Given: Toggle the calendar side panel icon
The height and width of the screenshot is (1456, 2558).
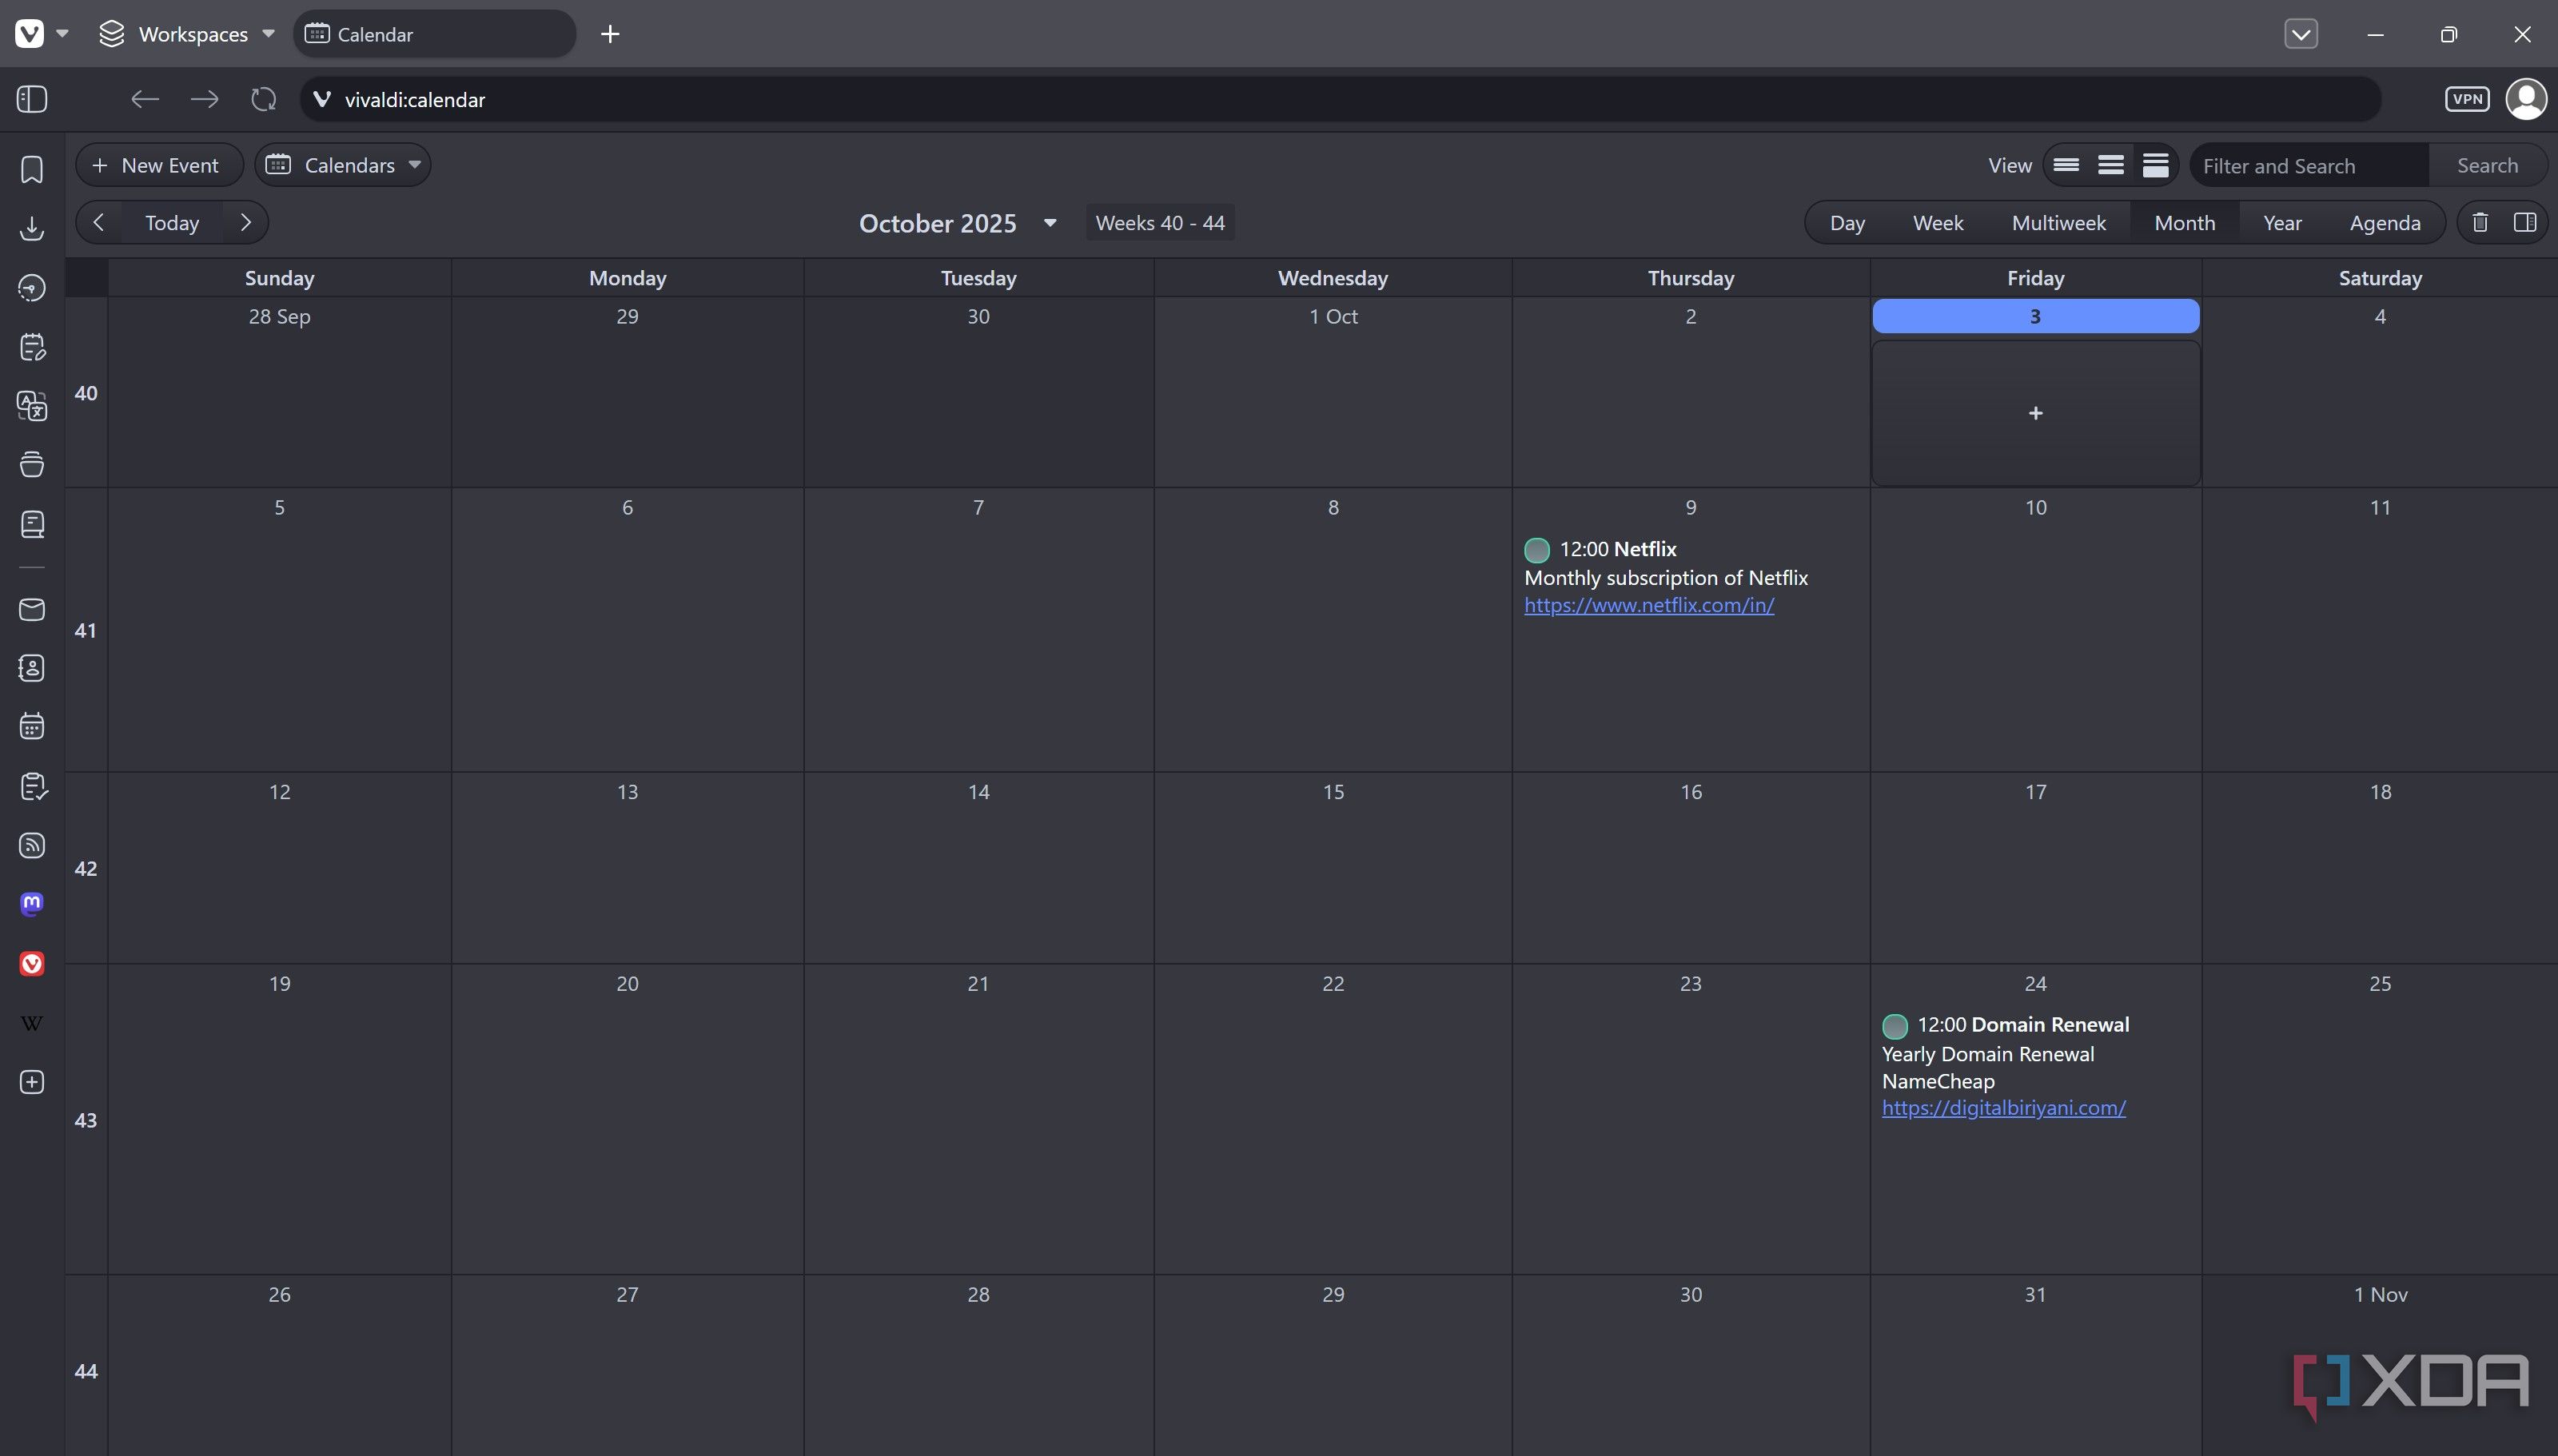Looking at the screenshot, I should (x=2525, y=222).
